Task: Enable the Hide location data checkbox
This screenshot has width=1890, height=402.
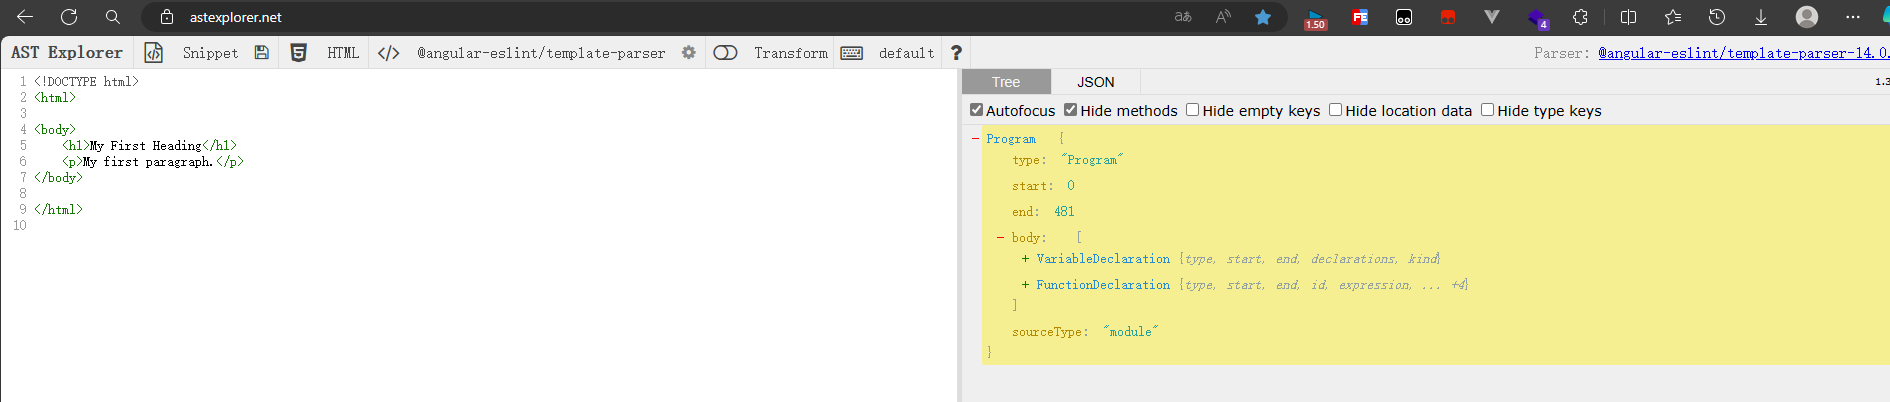Action: click(1336, 110)
